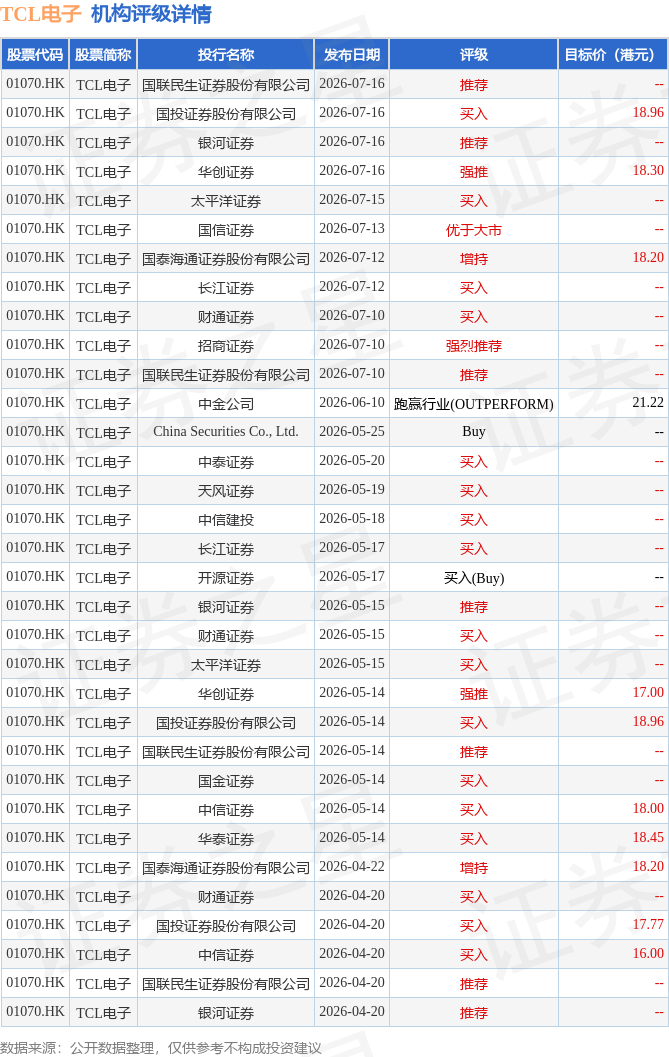
Task: Select the 国金证券 institution cell
Action: (x=226, y=781)
